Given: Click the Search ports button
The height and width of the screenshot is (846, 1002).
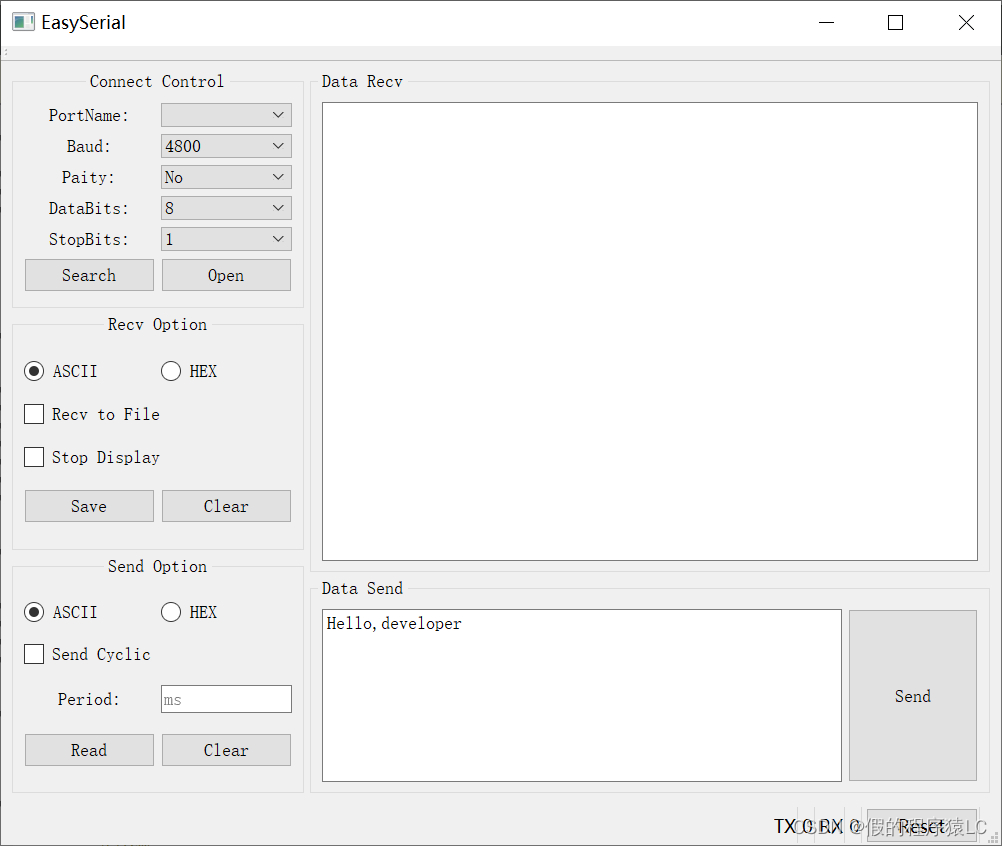Looking at the screenshot, I should (x=89, y=275).
